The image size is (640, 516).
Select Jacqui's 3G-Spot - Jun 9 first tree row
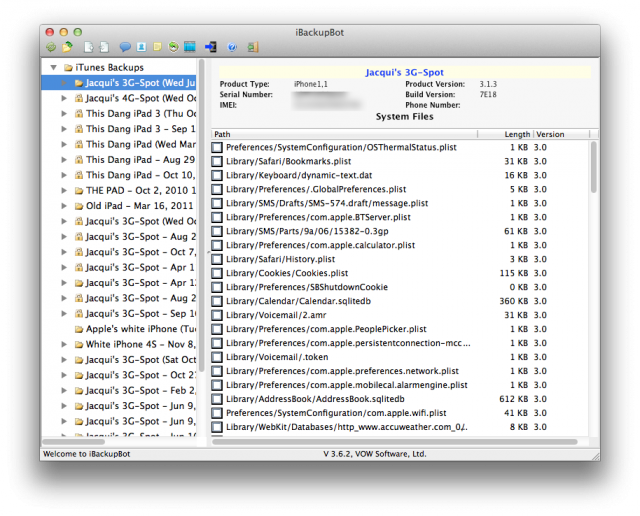tap(119, 406)
